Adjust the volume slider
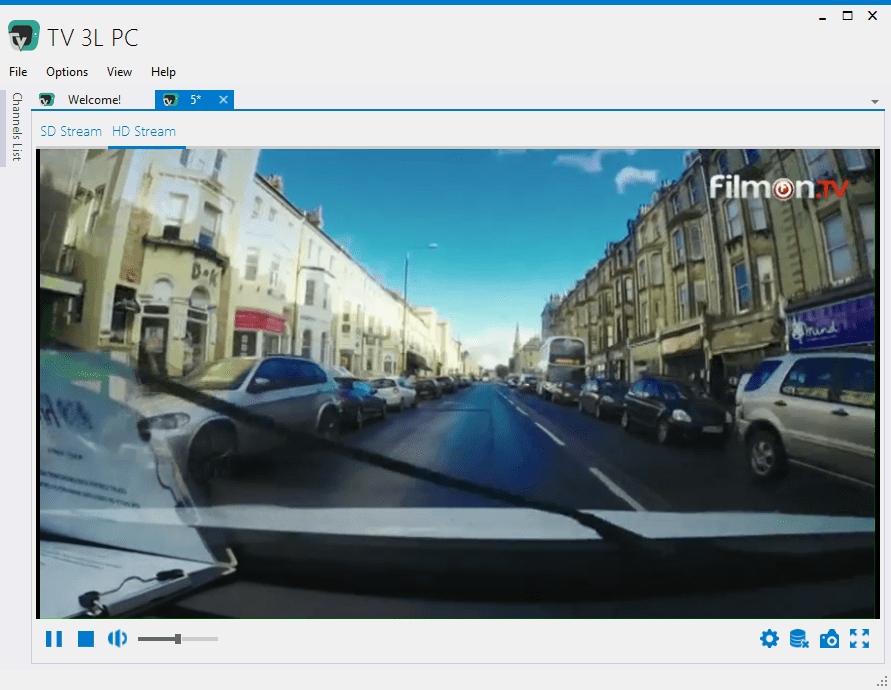The width and height of the screenshot is (891, 690). point(177,639)
